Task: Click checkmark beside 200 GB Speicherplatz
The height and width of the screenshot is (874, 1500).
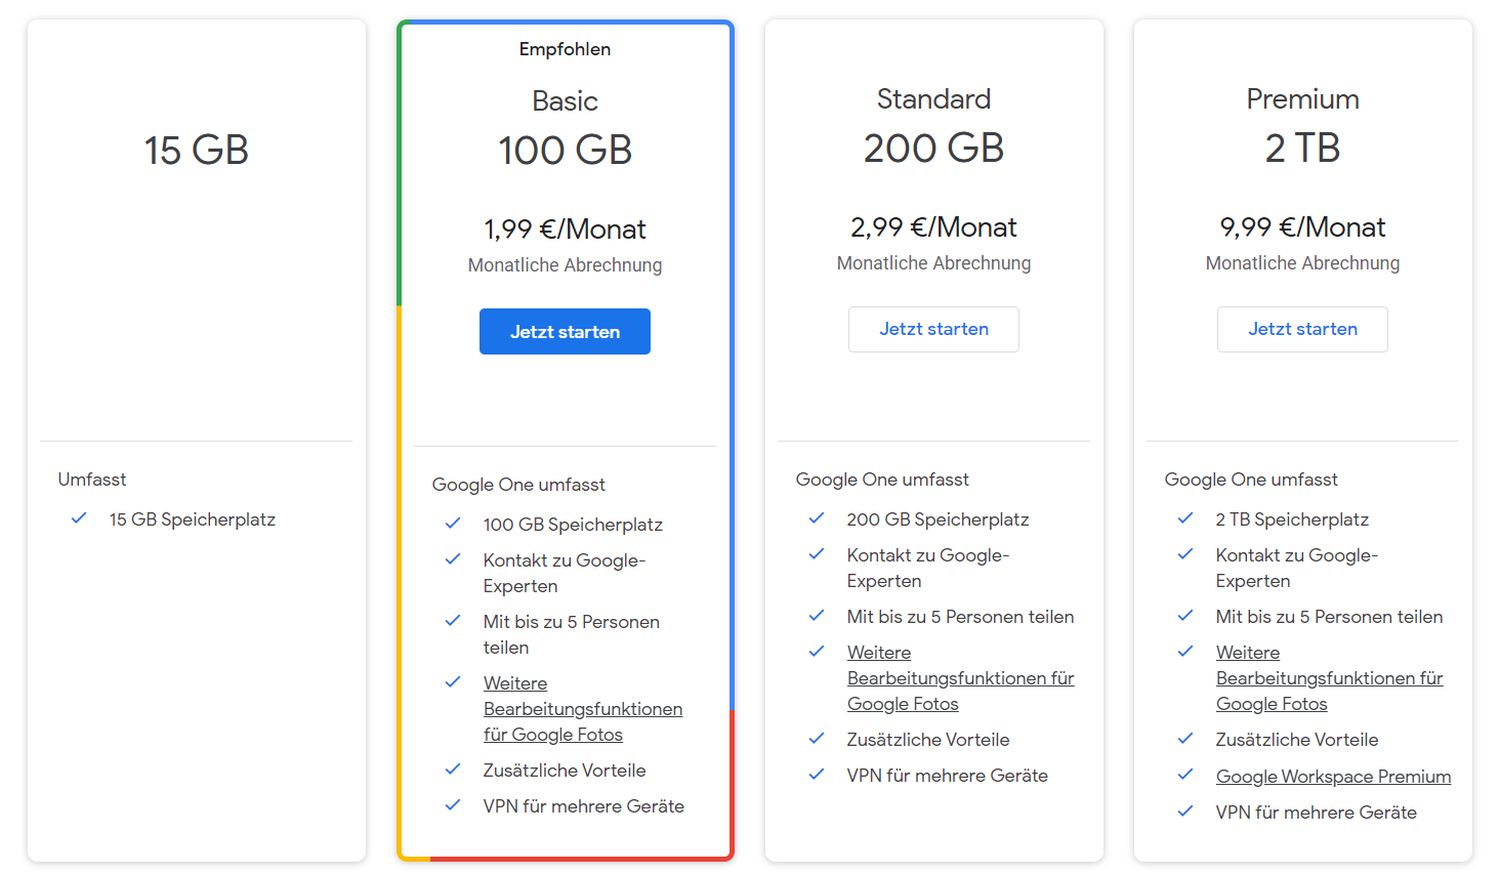Action: coord(817,518)
